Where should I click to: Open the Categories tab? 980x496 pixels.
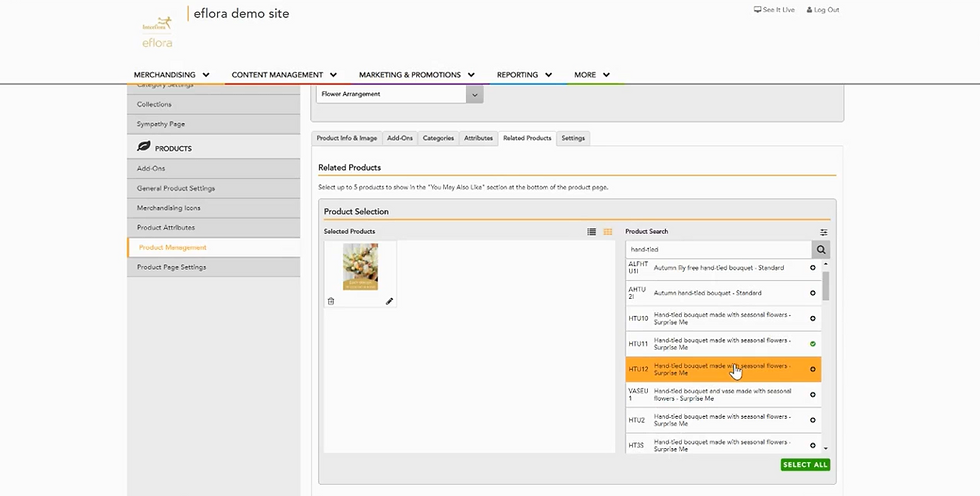pyautogui.click(x=438, y=138)
